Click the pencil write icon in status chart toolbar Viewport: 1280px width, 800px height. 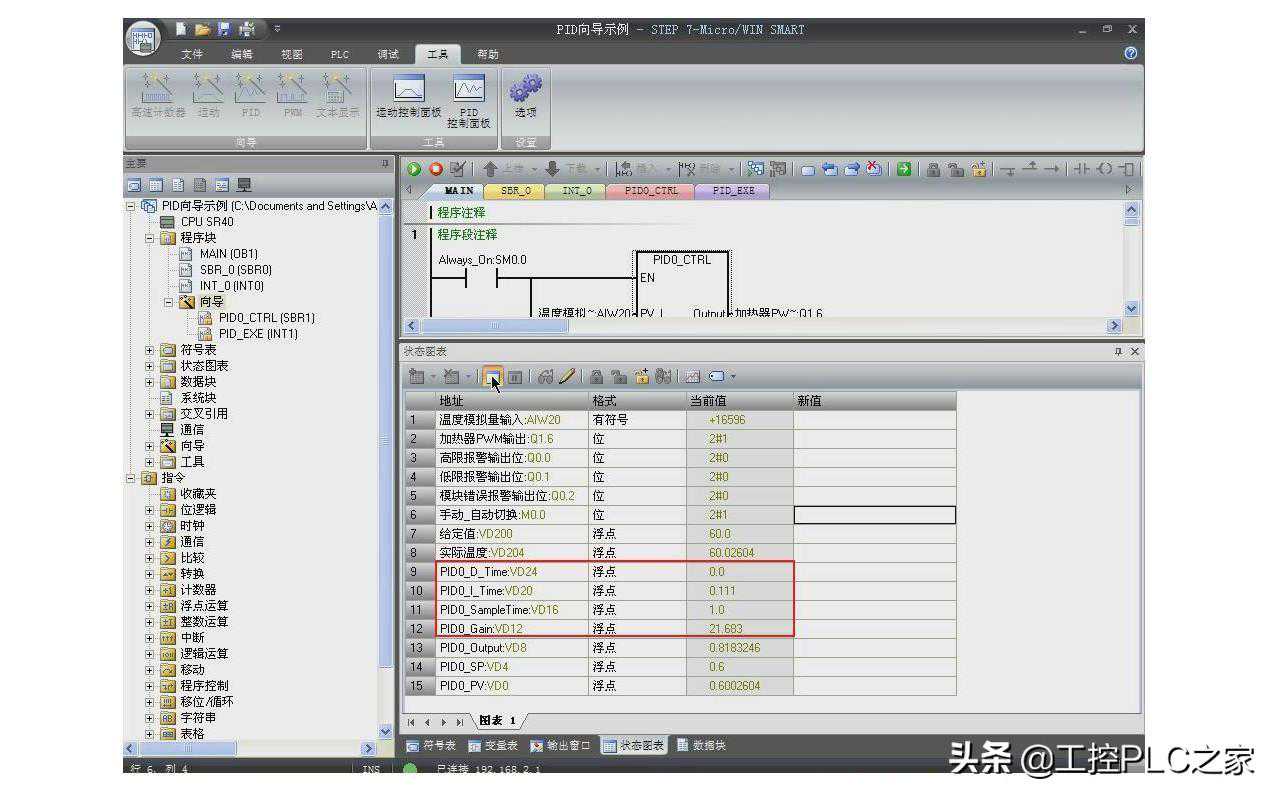567,377
